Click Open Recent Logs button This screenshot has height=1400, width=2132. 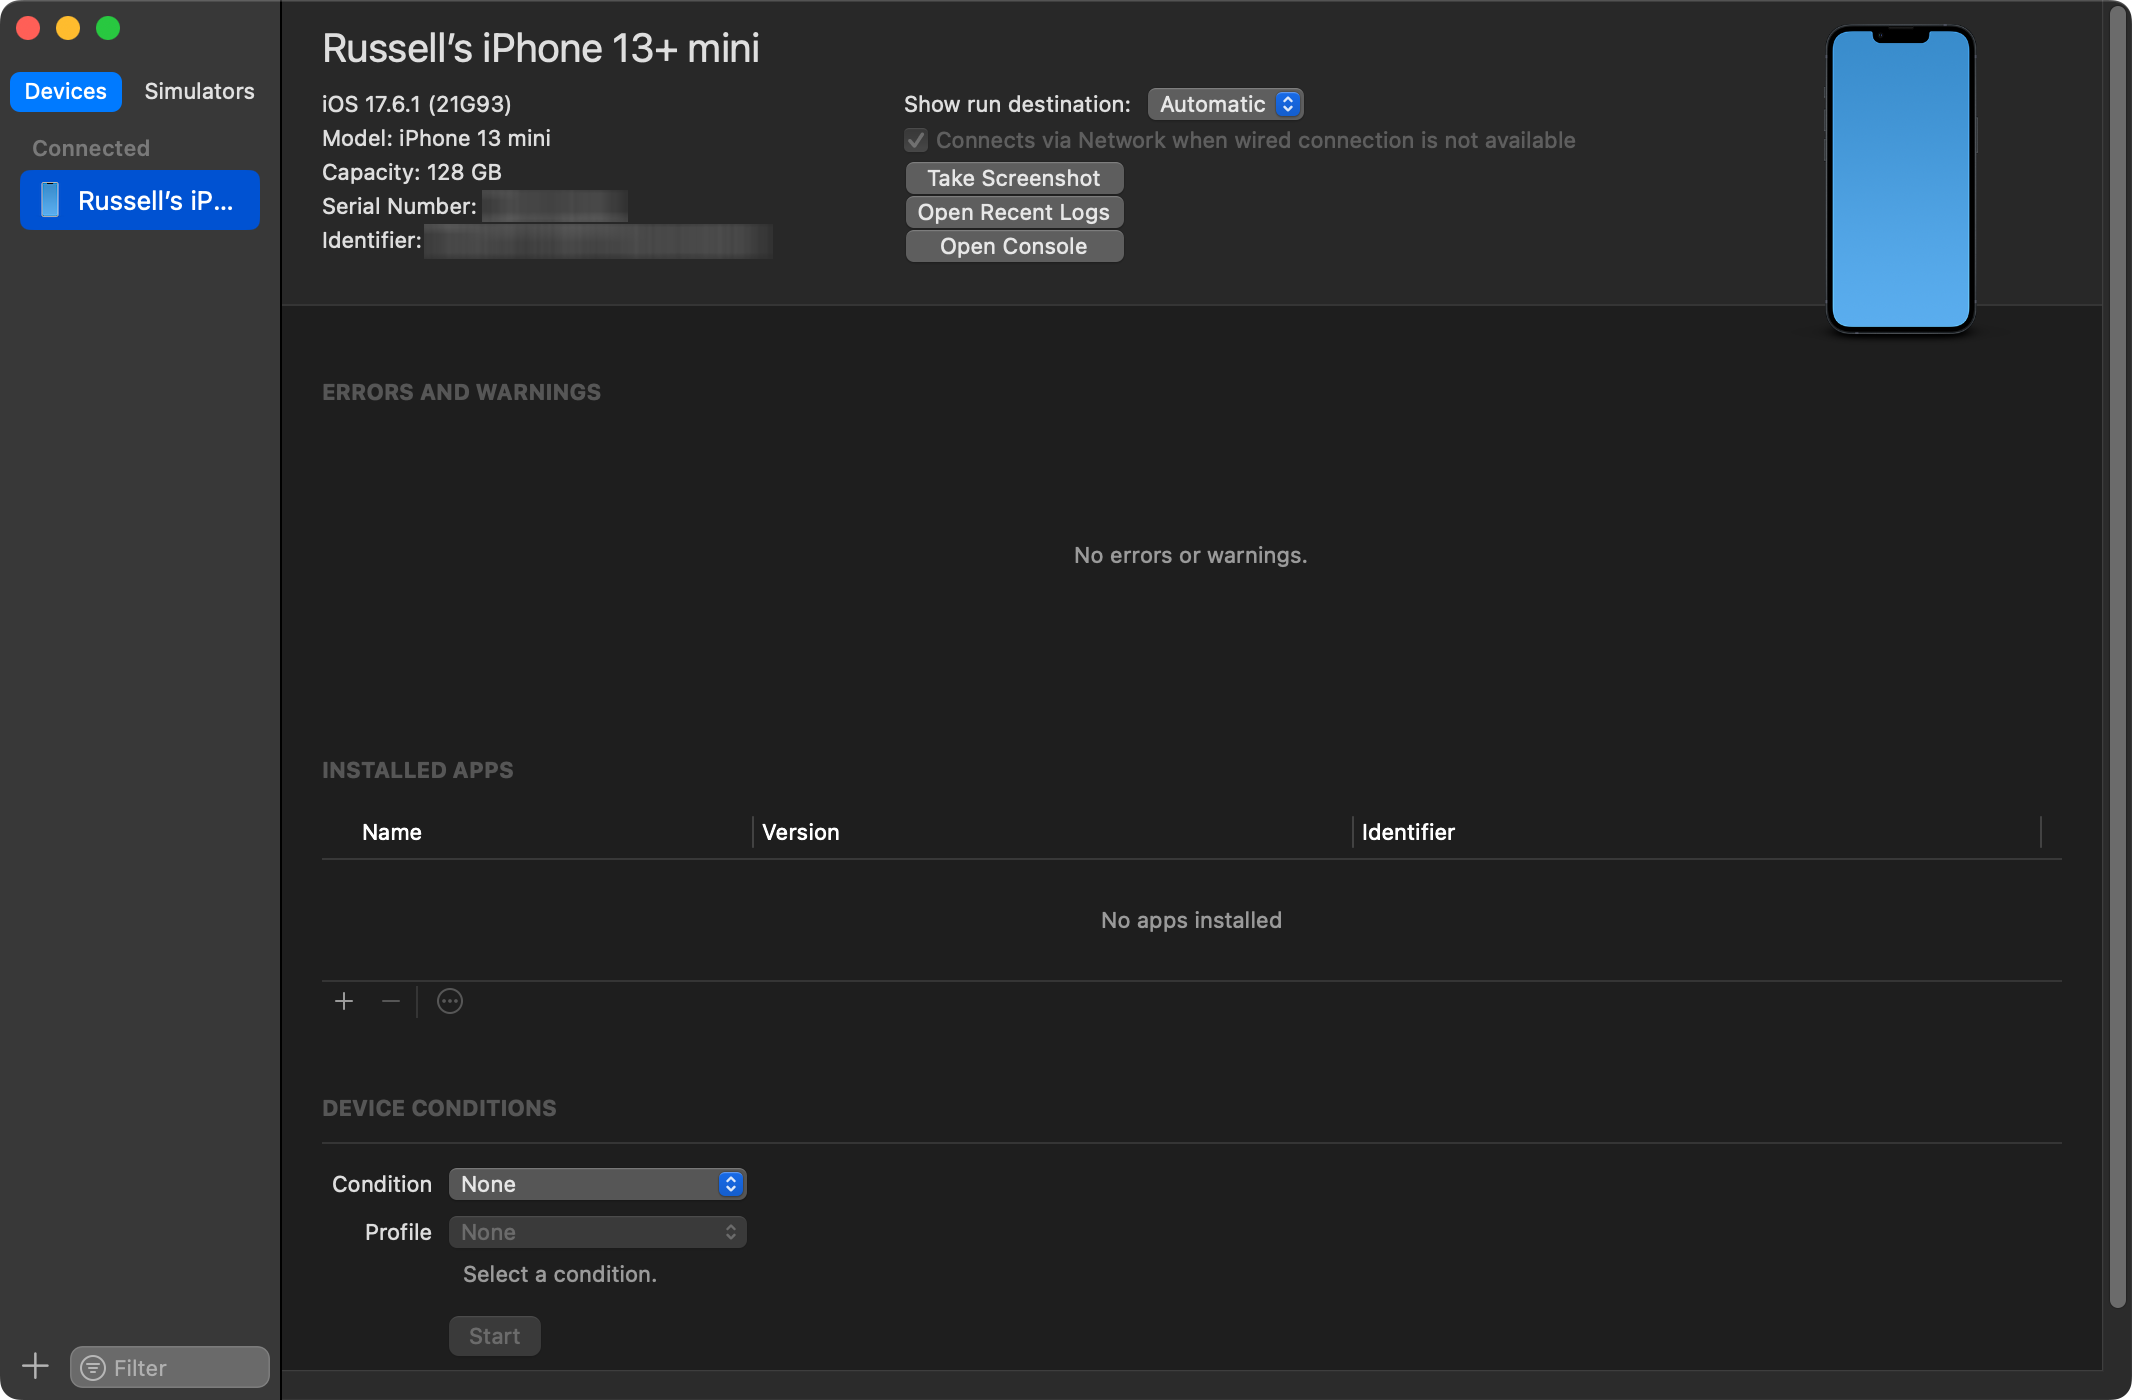(1013, 212)
